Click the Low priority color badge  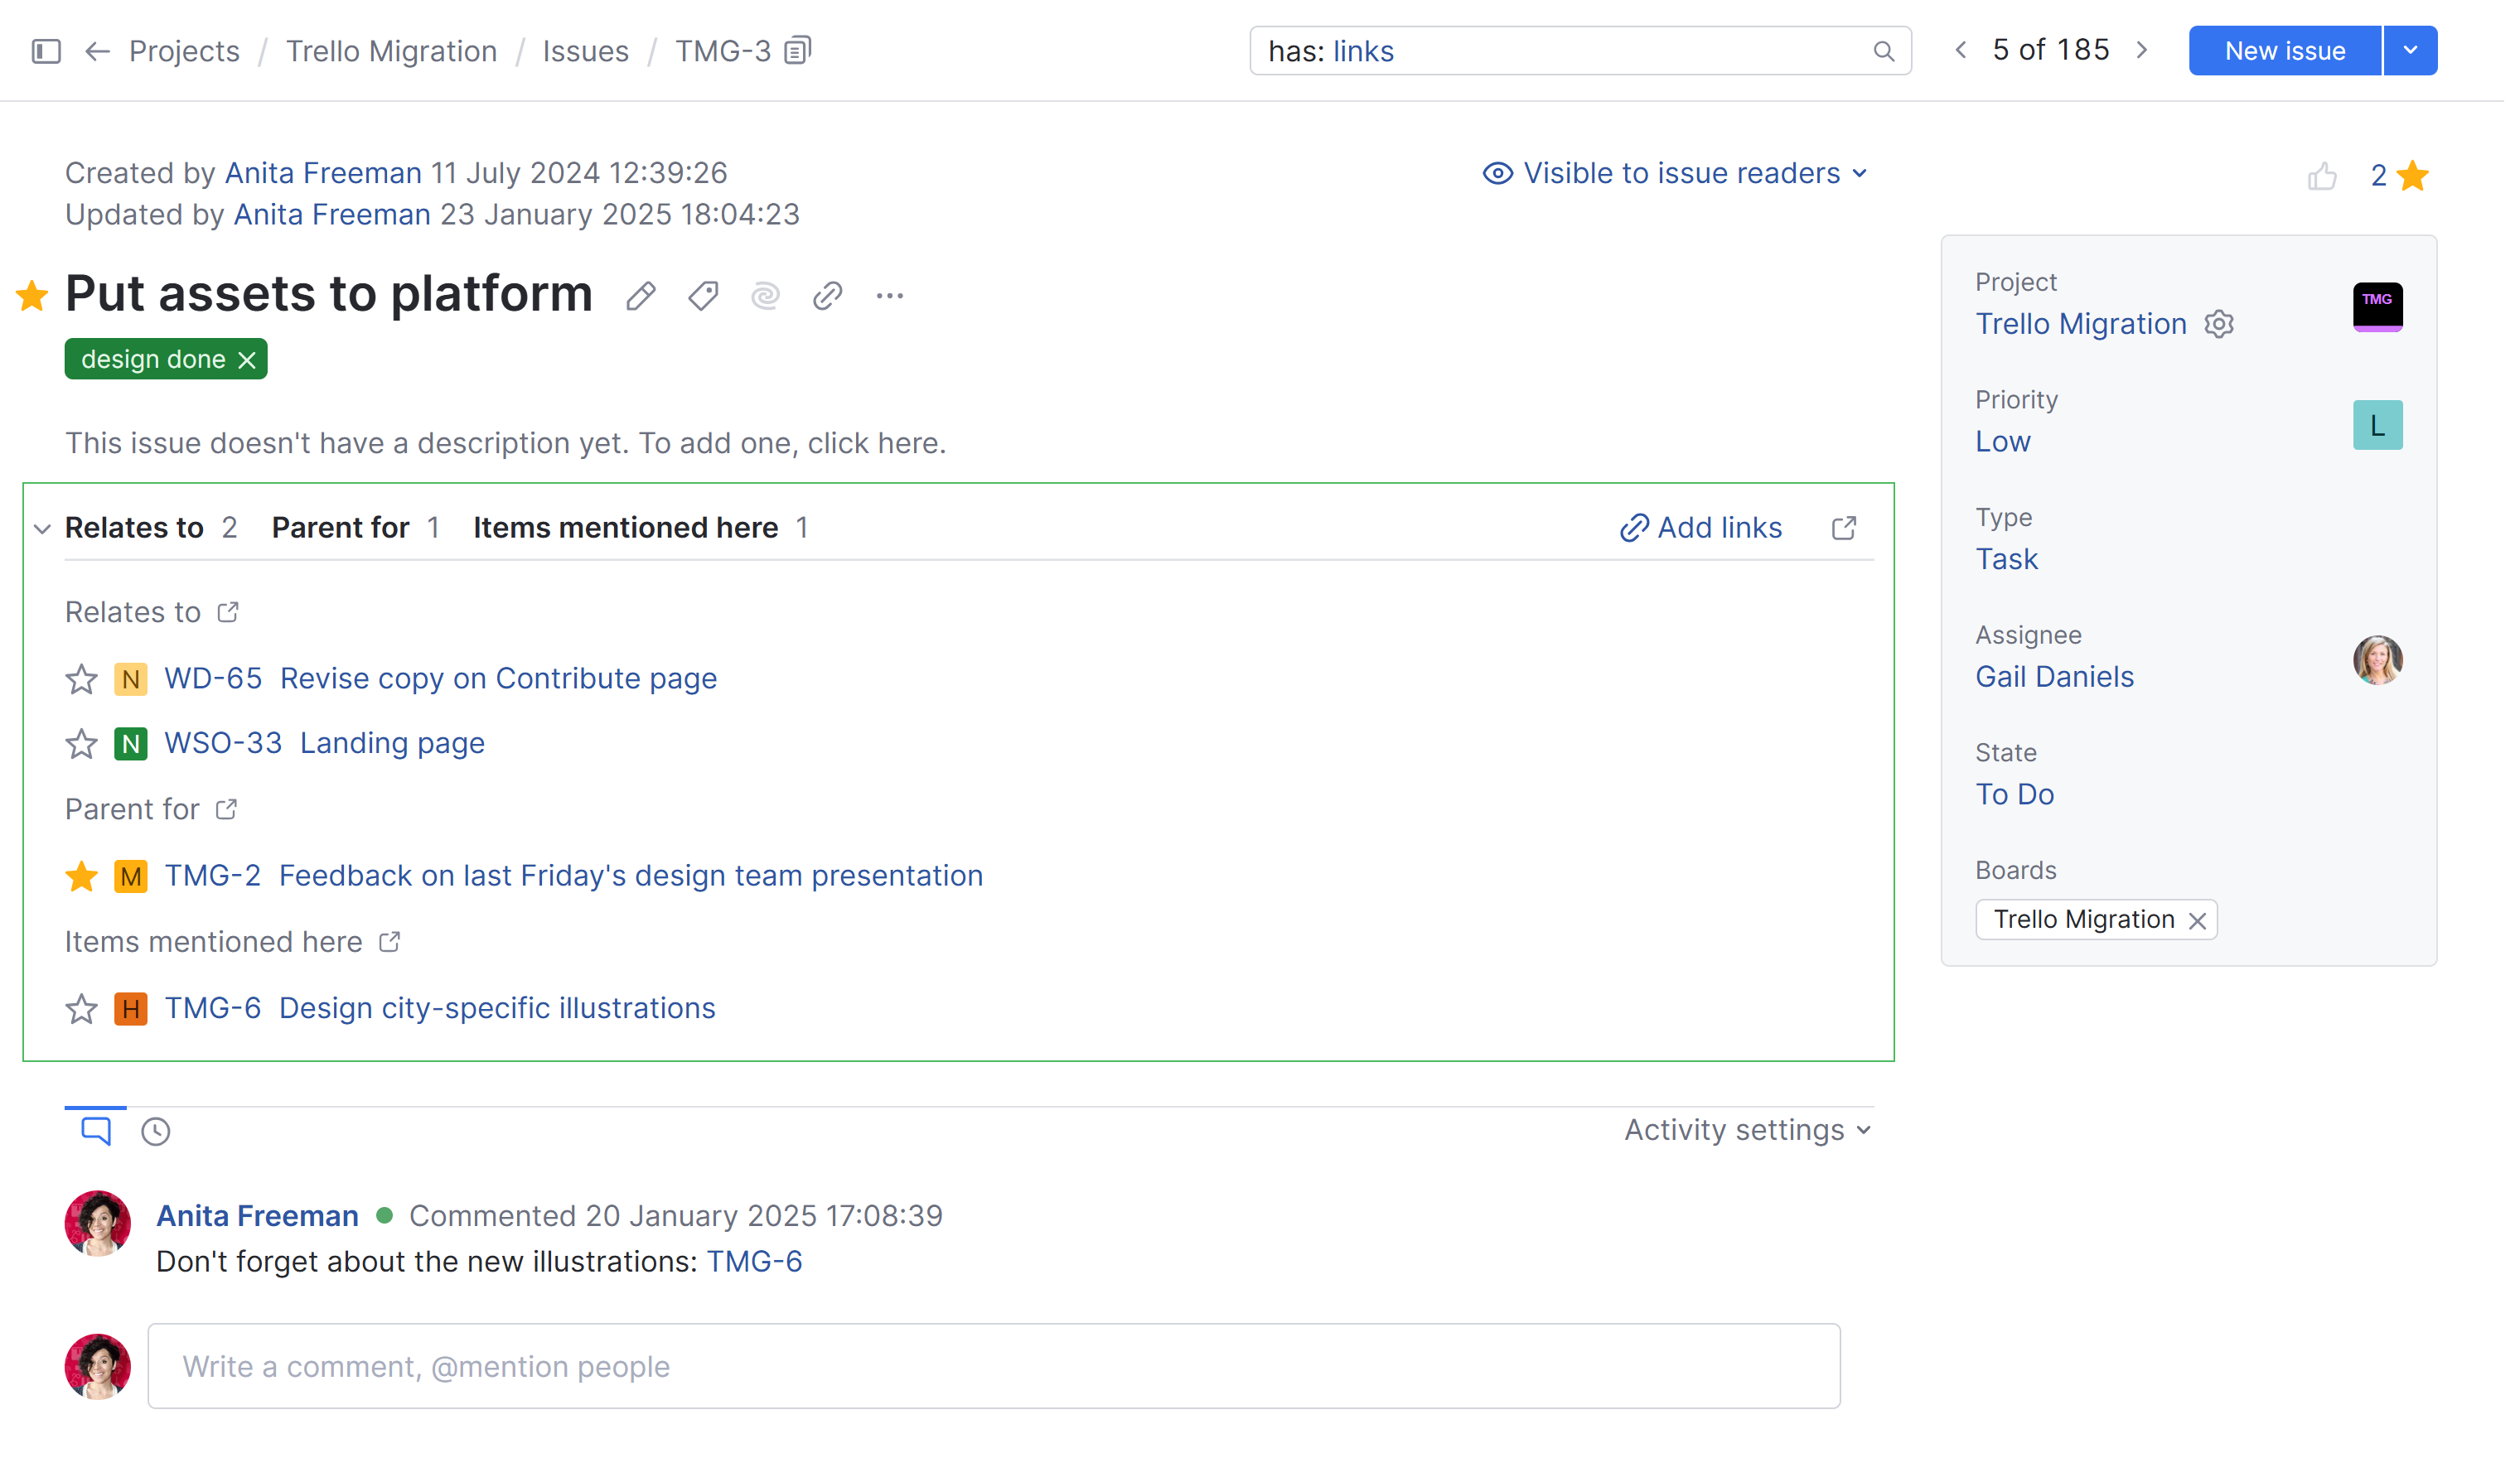click(x=2377, y=424)
